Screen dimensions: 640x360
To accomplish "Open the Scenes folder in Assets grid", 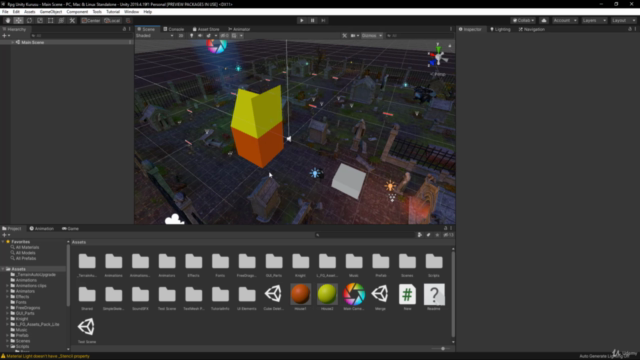I will 407,265.
